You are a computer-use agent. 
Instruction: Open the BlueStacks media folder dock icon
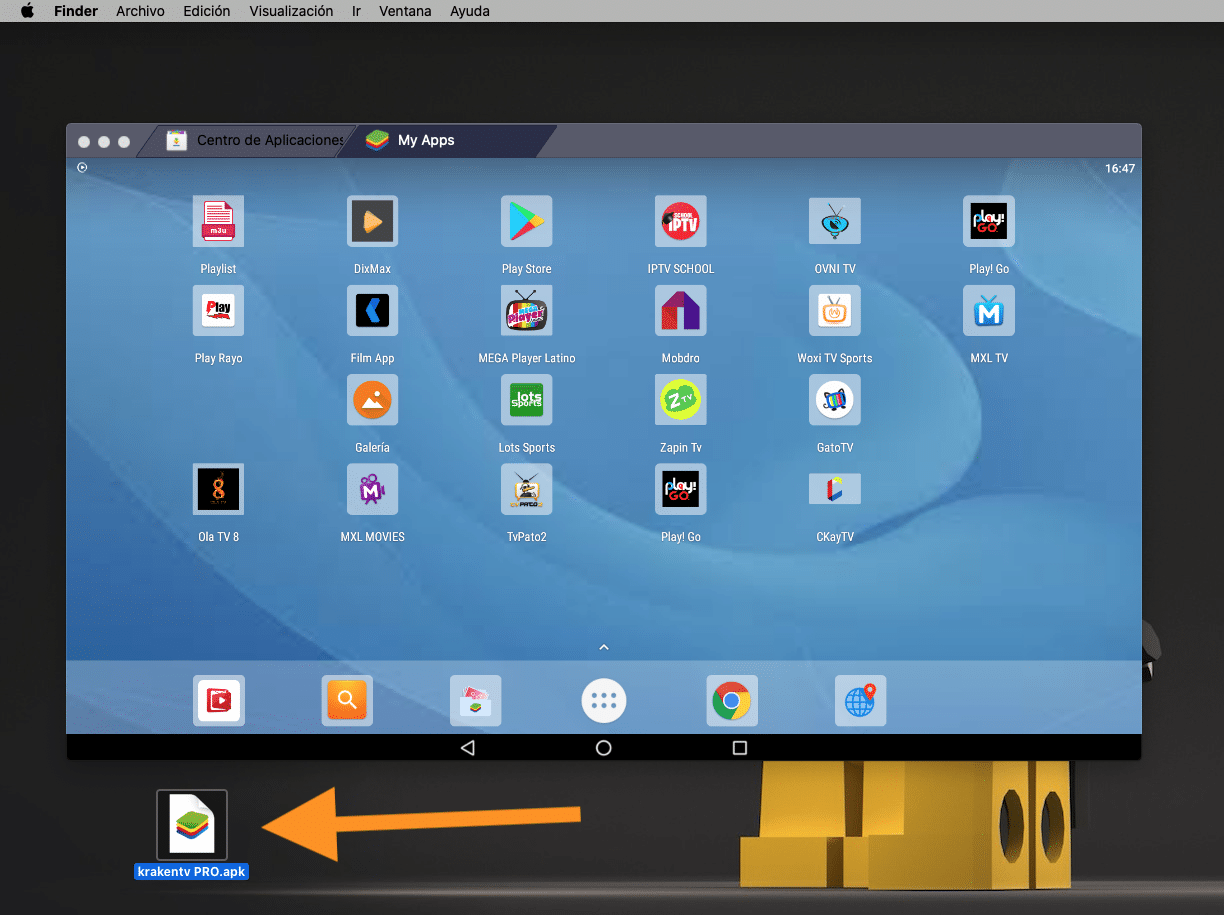[475, 700]
